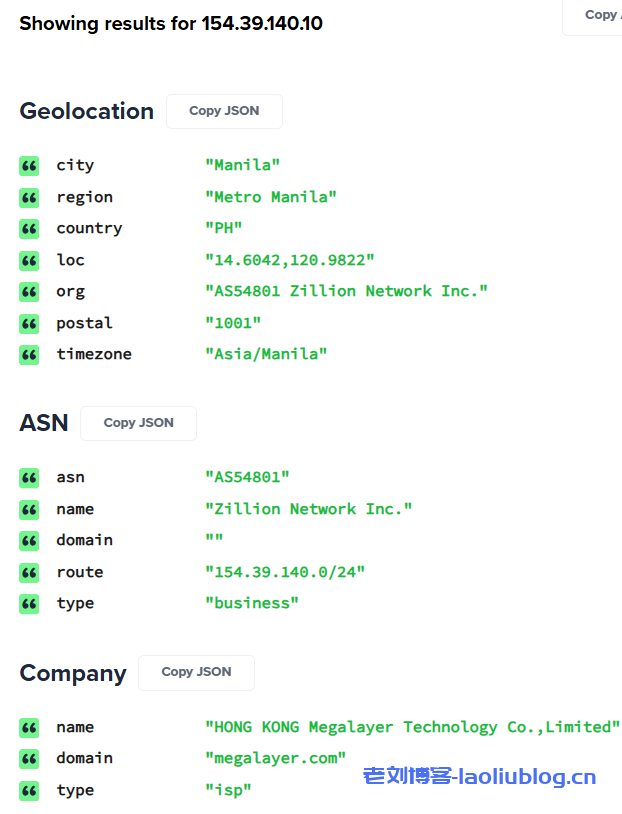The image size is (622, 814).
Task: Copy JSON for the Company section
Action: click(x=196, y=672)
